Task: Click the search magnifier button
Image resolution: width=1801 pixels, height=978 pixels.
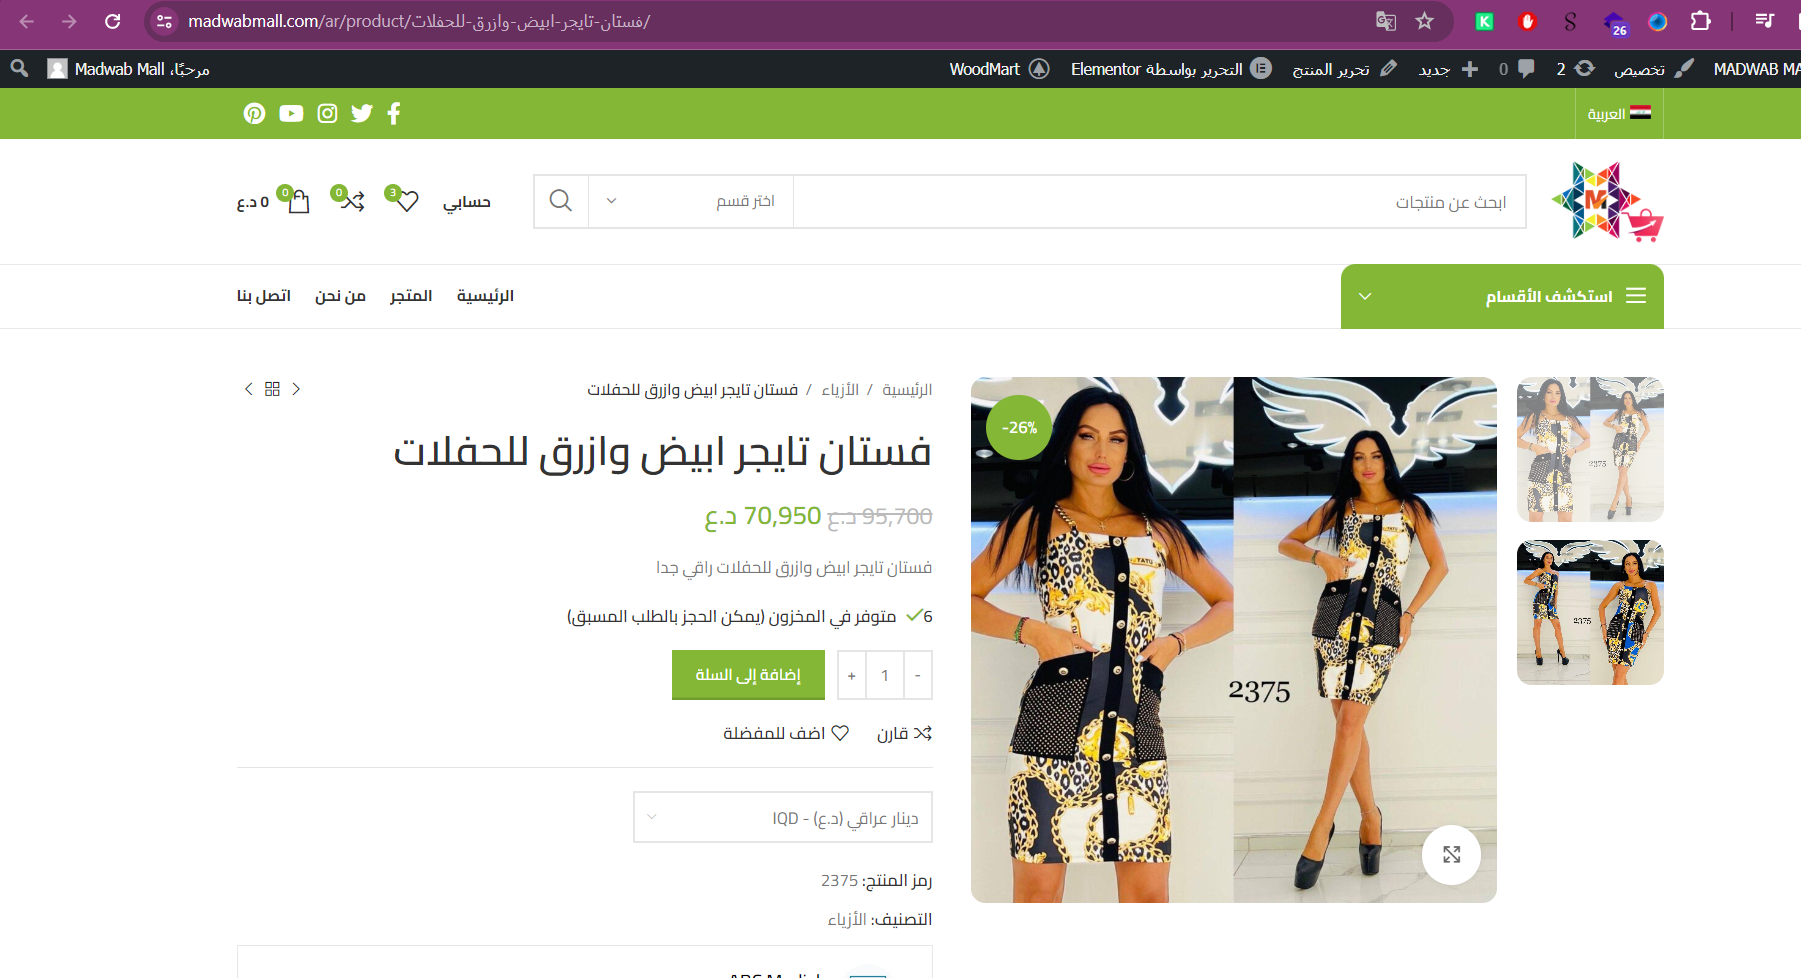Action: (x=561, y=201)
